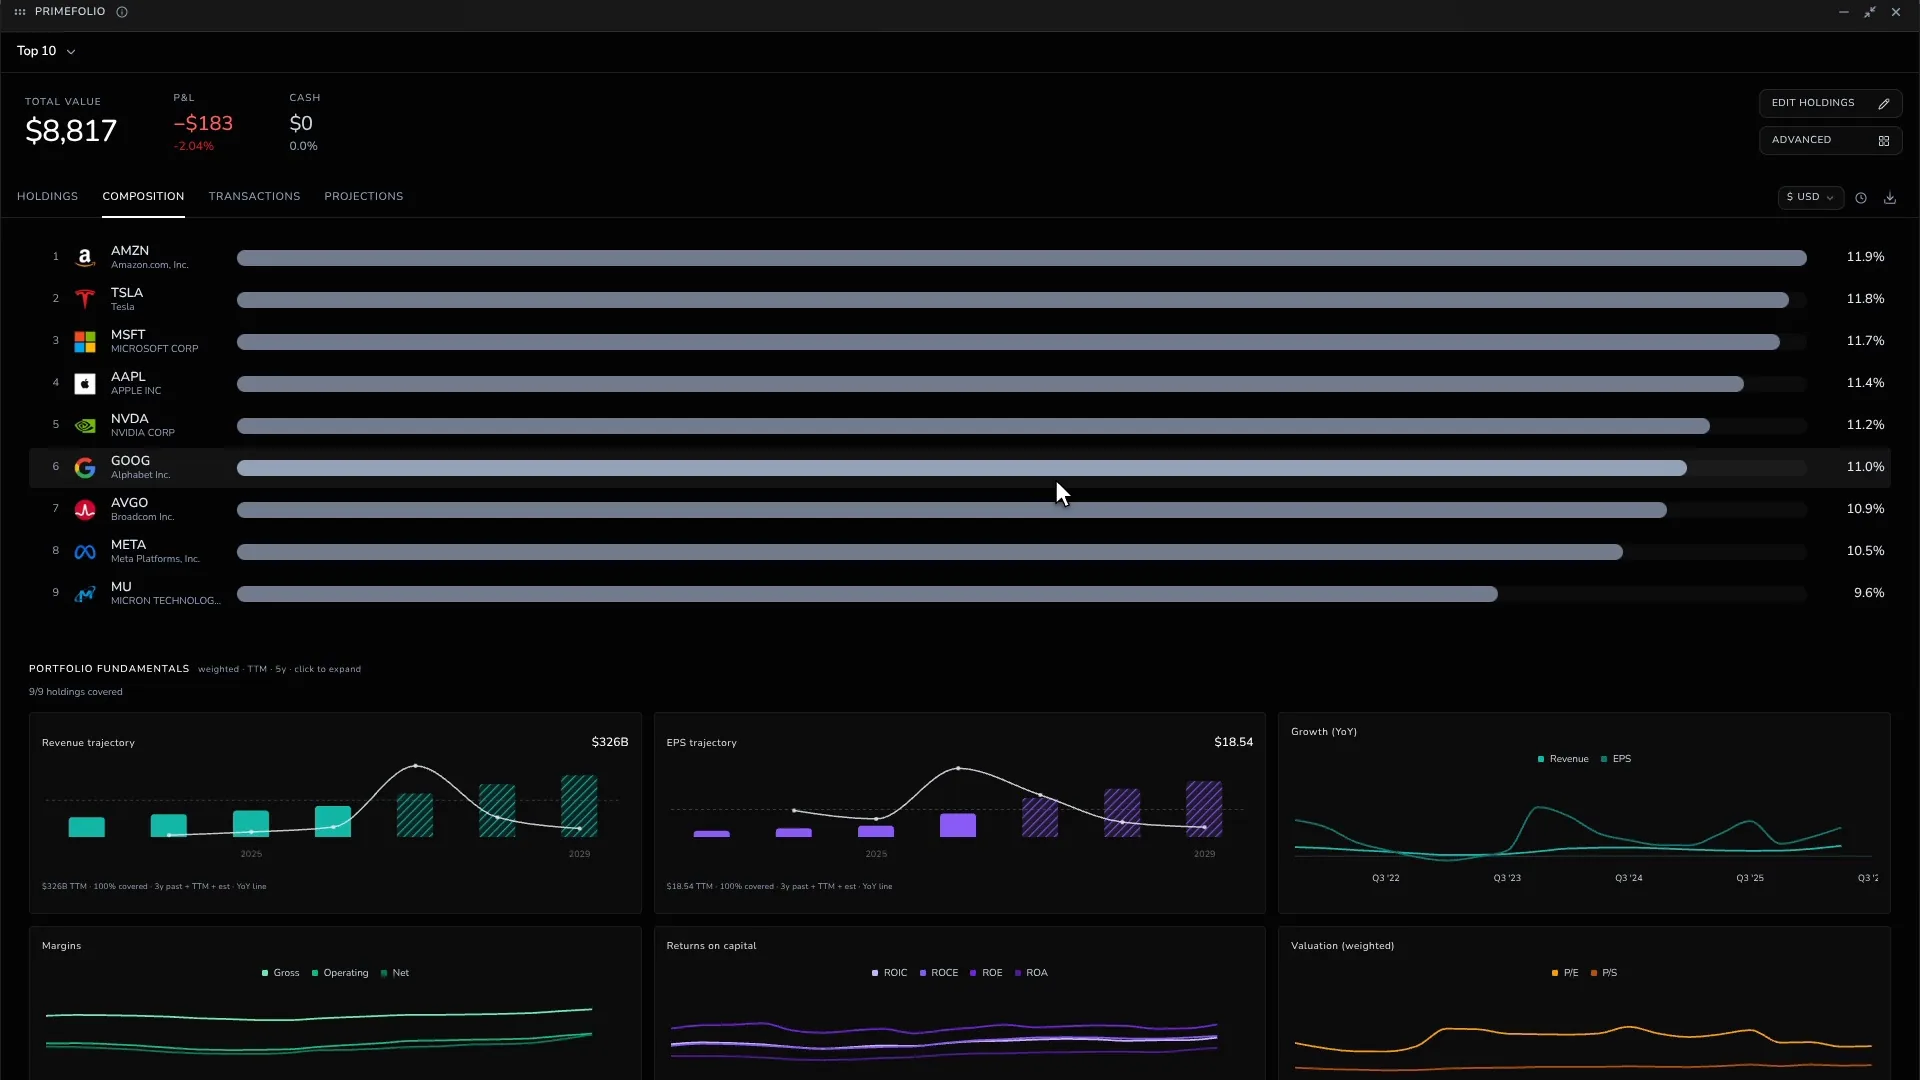Click the MU allocation bar
The width and height of the screenshot is (1920, 1080).
pos(867,594)
